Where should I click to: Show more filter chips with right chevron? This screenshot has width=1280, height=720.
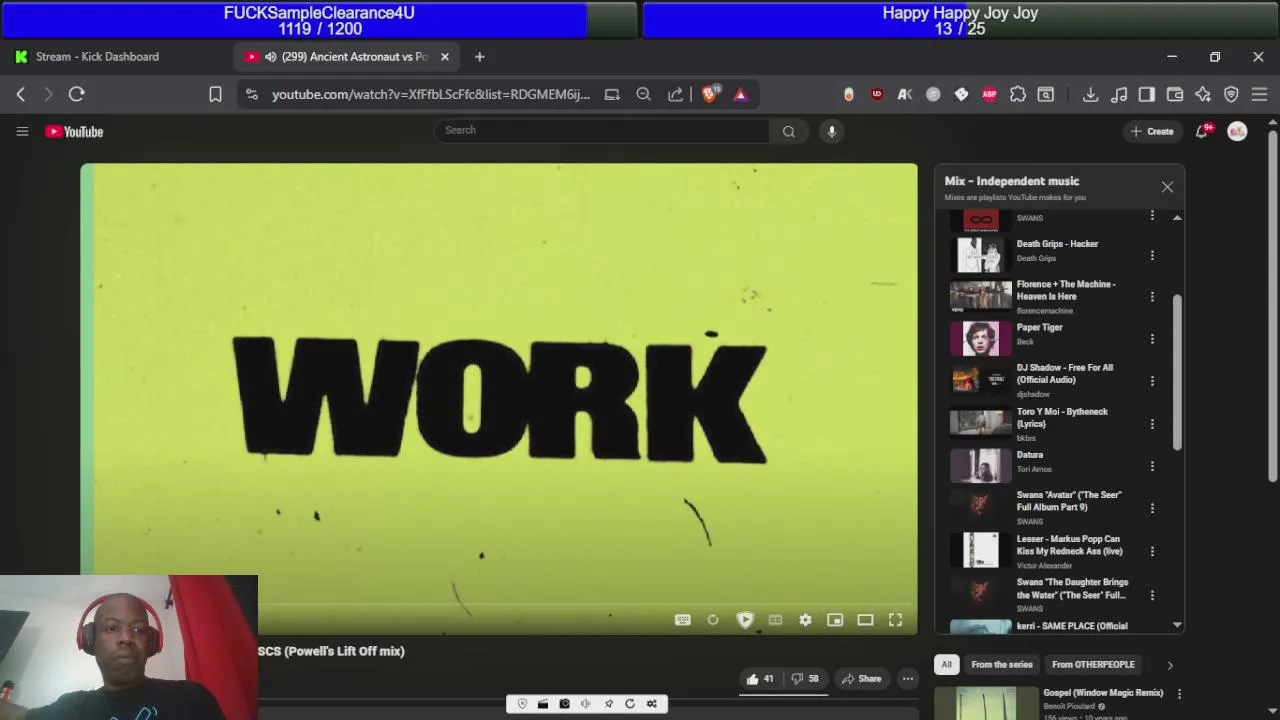click(1169, 665)
